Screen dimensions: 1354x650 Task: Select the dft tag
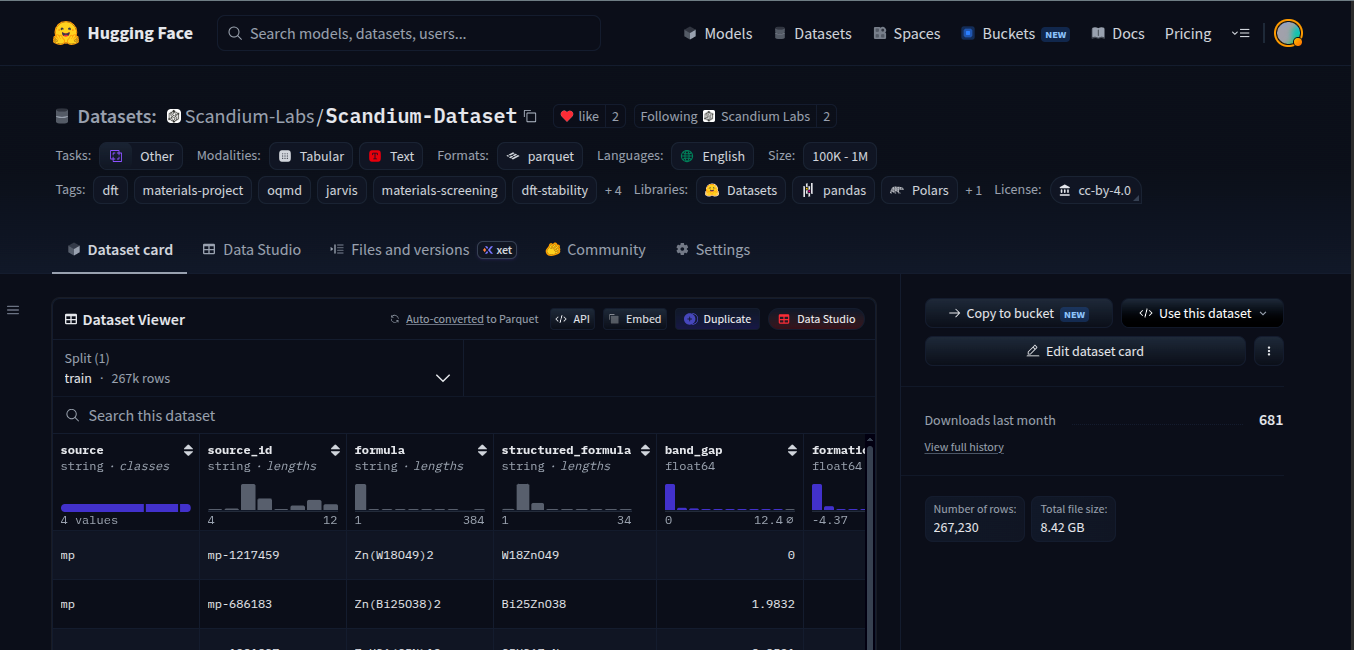click(110, 190)
